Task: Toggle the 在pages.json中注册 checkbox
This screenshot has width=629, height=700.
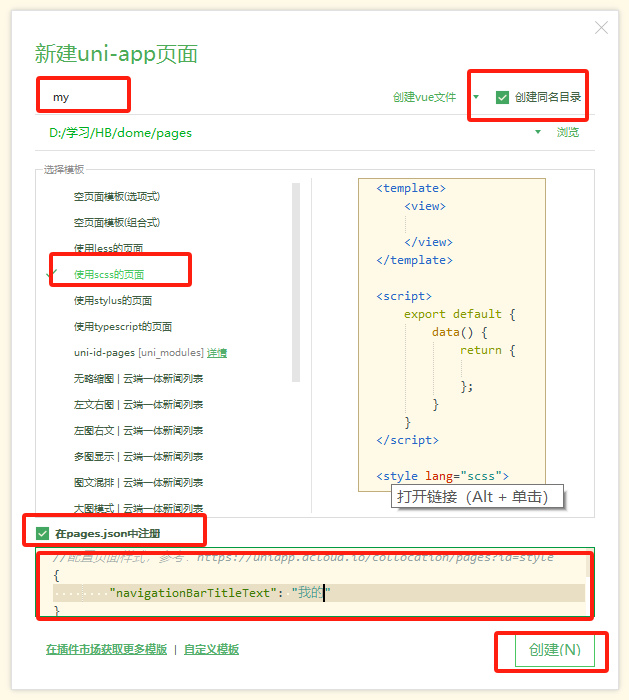Action: pyautogui.click(x=42, y=533)
